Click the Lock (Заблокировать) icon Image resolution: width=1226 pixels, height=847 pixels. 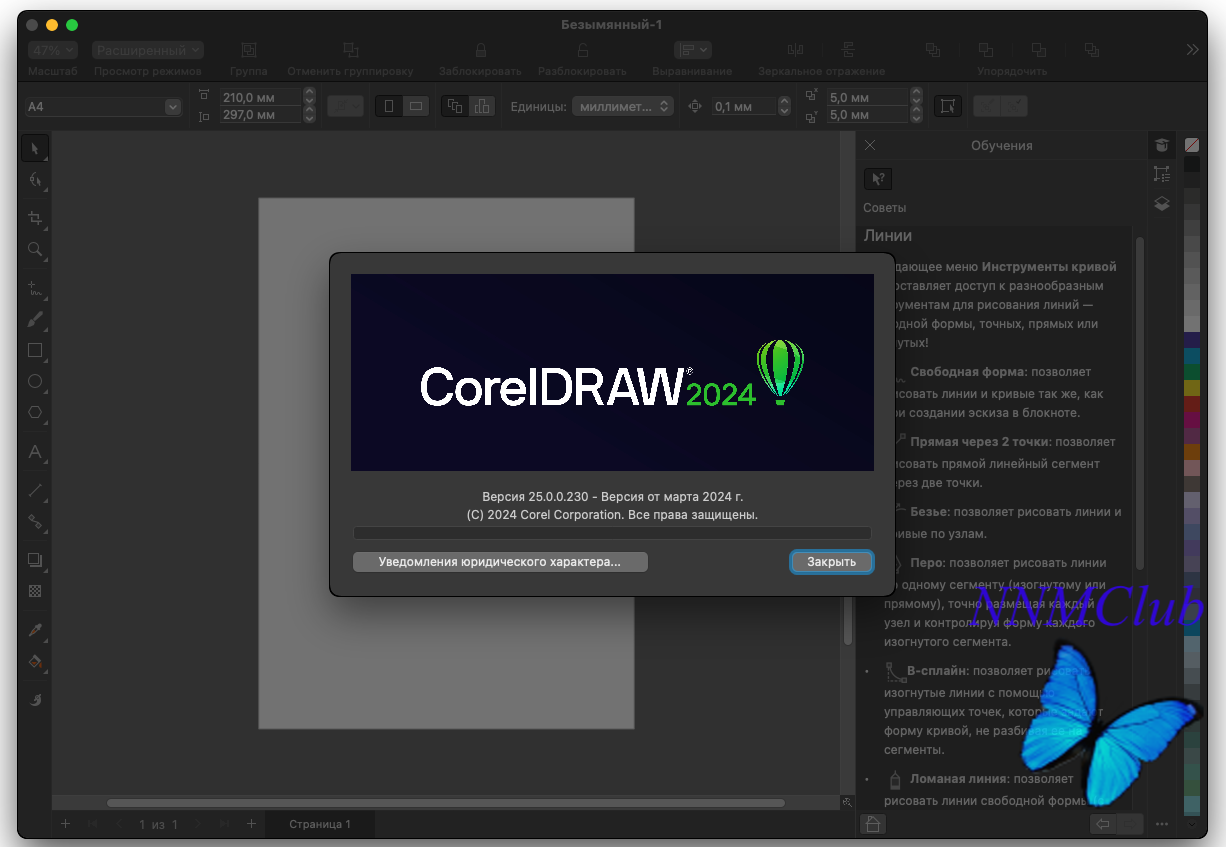point(480,50)
